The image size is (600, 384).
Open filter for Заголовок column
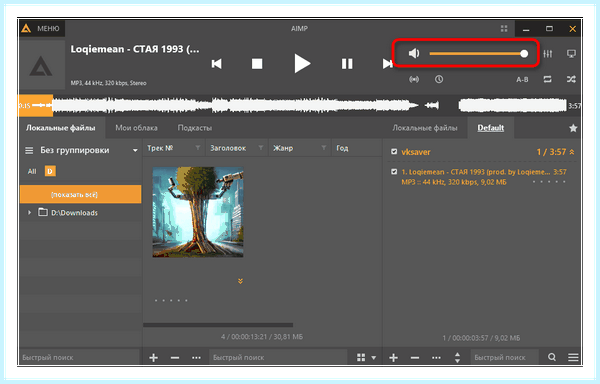pyautogui.click(x=261, y=148)
